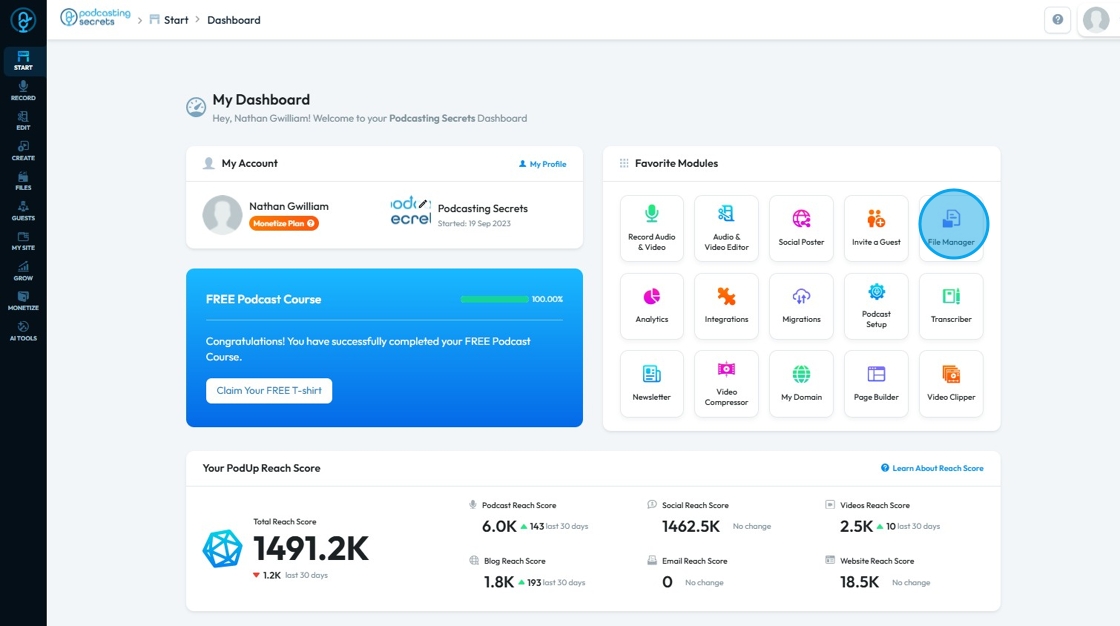Click the course progress bar at 100%
This screenshot has height=626, width=1120.
click(x=494, y=299)
